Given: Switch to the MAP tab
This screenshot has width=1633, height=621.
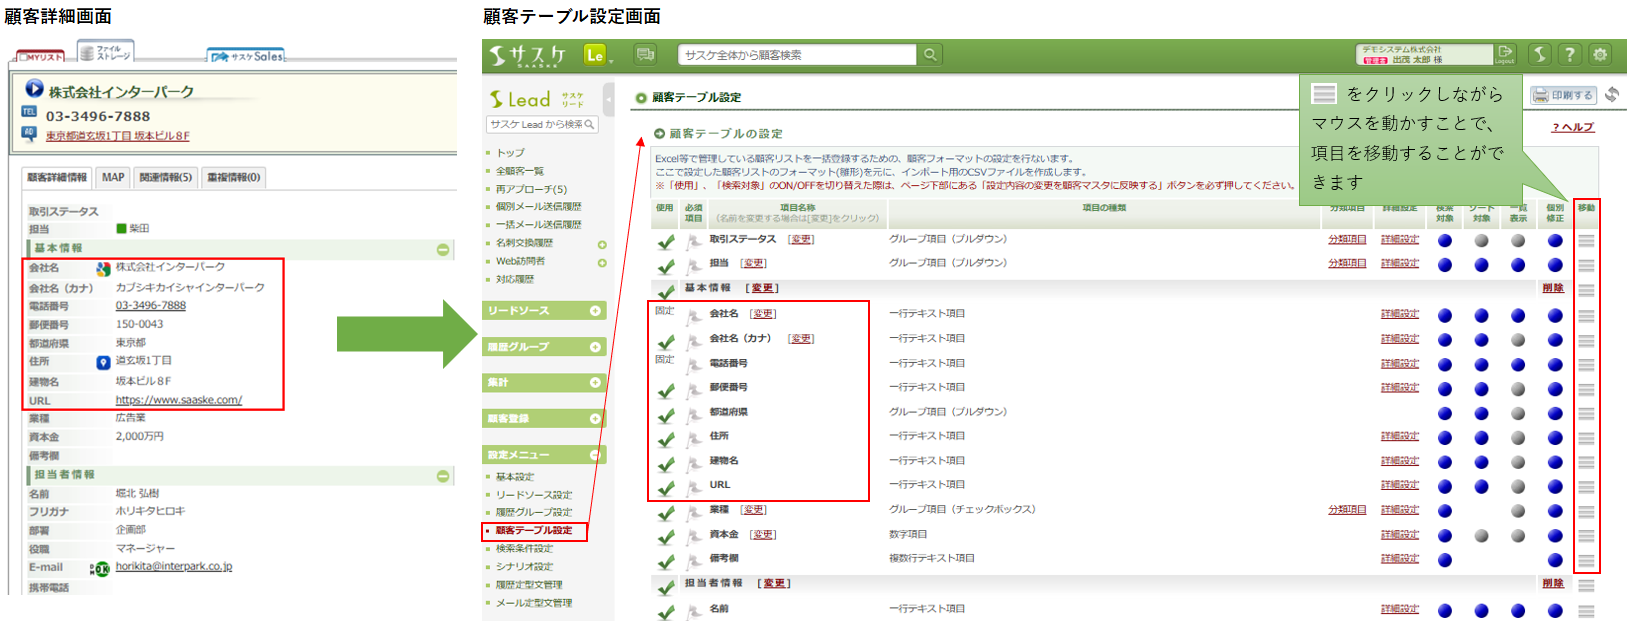Looking at the screenshot, I should [113, 178].
